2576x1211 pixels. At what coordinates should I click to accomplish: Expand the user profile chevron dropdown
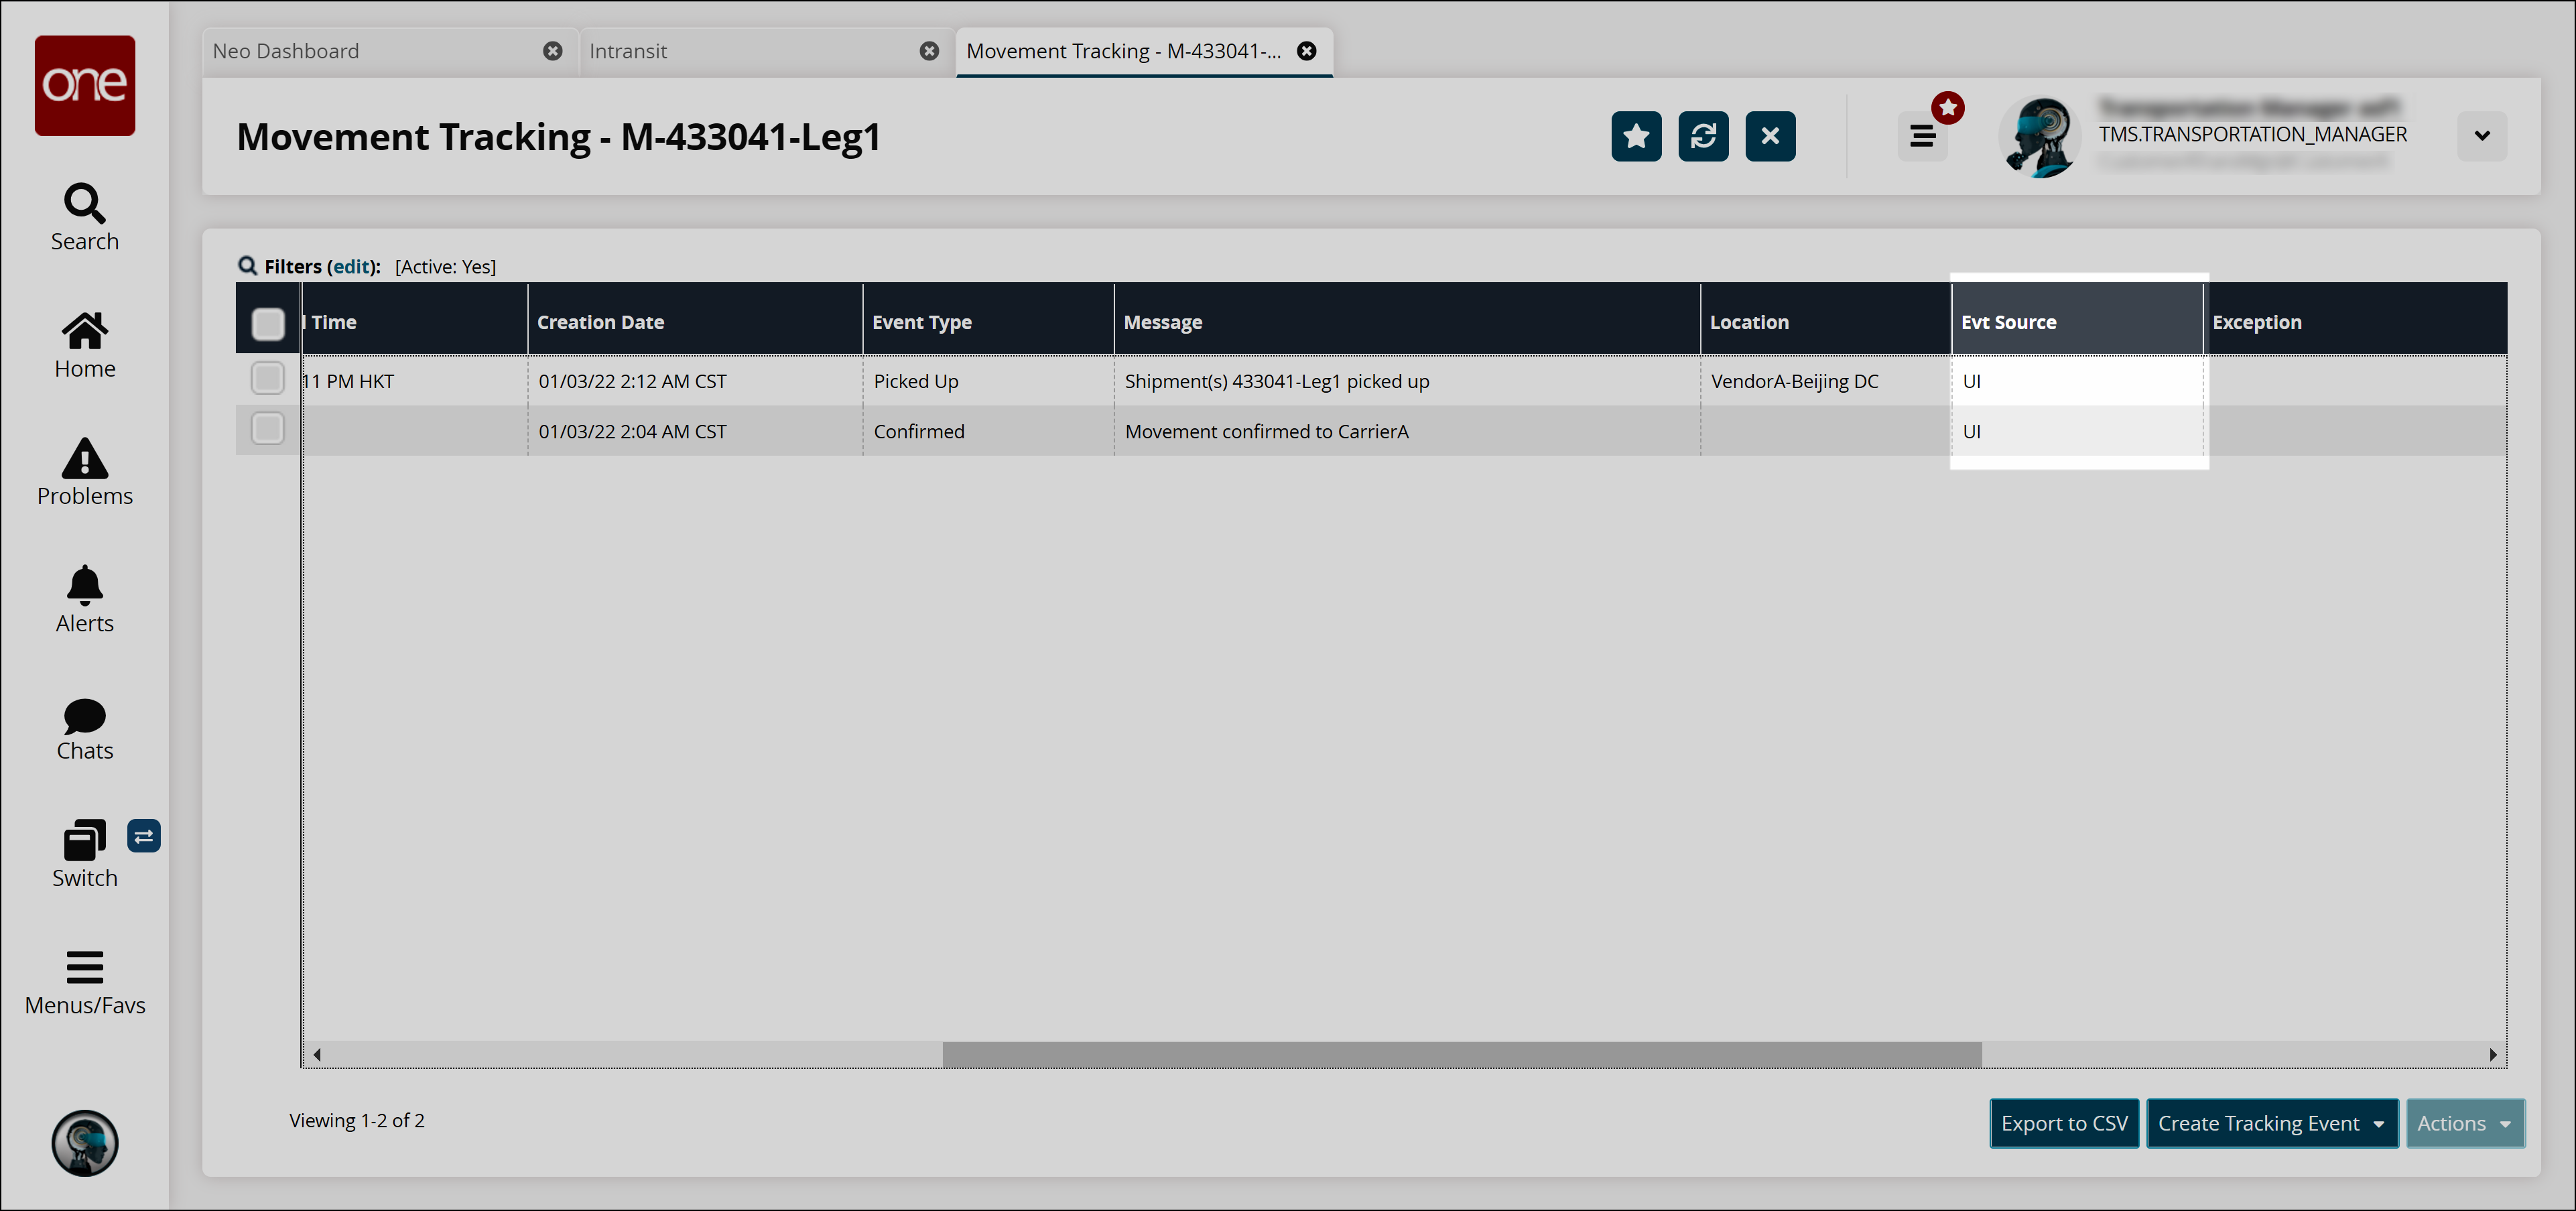click(x=2482, y=136)
